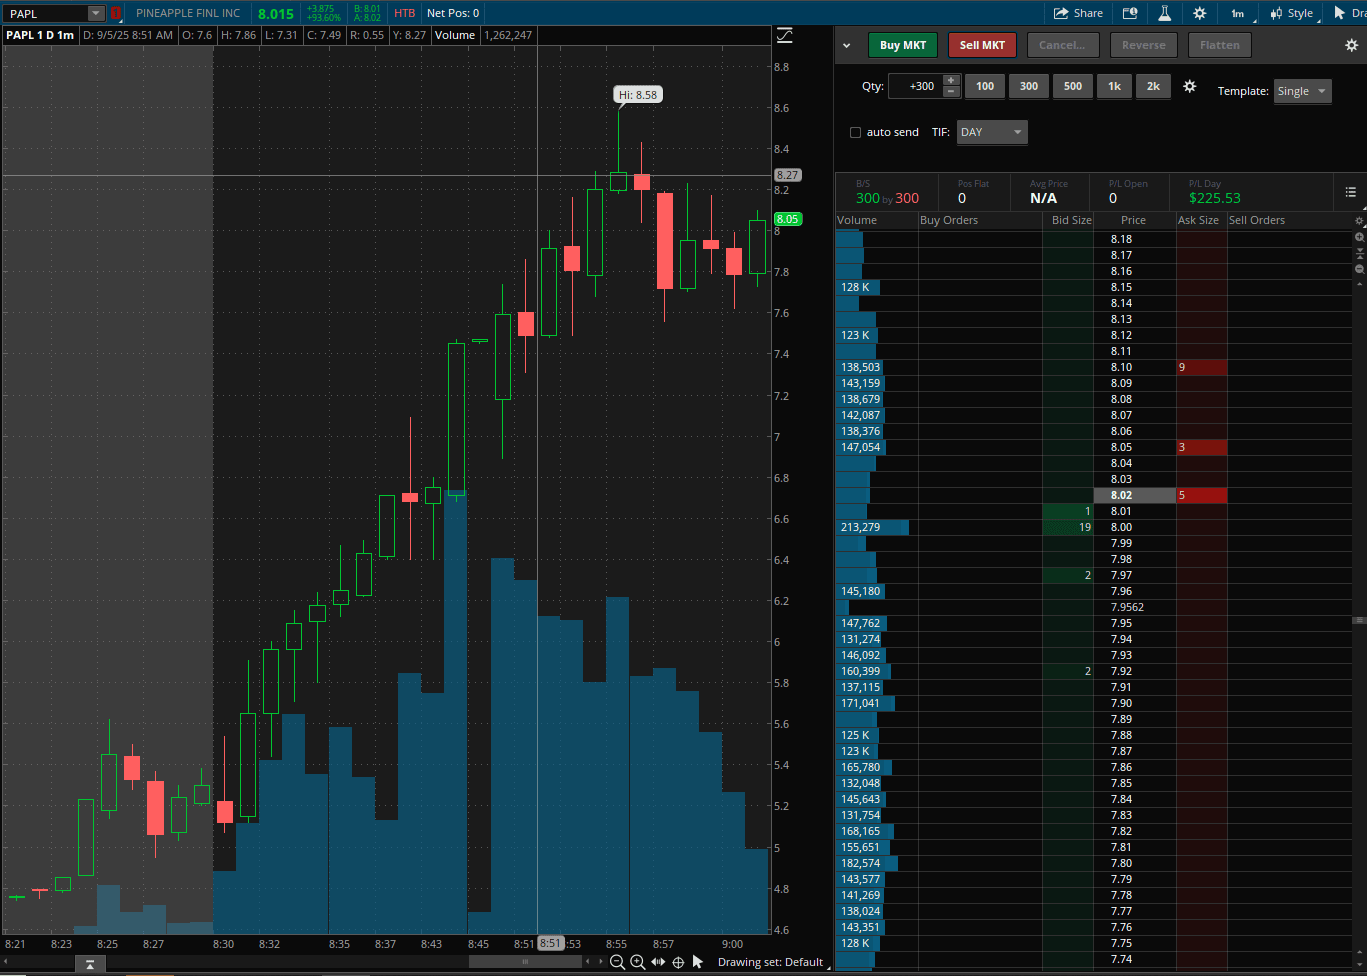Click the crosshair pan icon below chart
This screenshot has height=976, width=1367.
[678, 962]
